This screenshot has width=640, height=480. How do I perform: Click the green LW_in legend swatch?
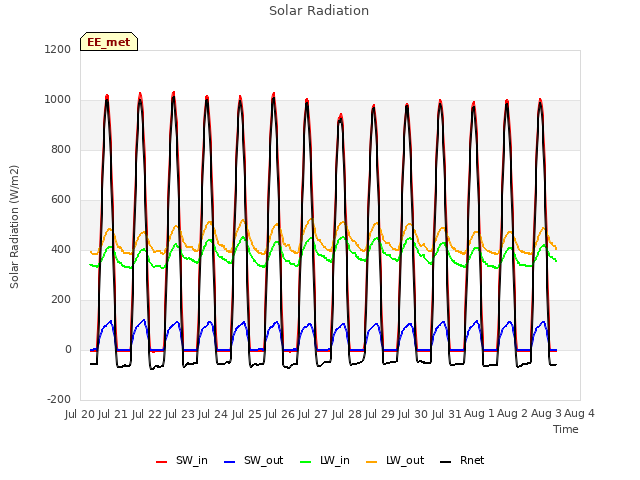tap(306, 462)
